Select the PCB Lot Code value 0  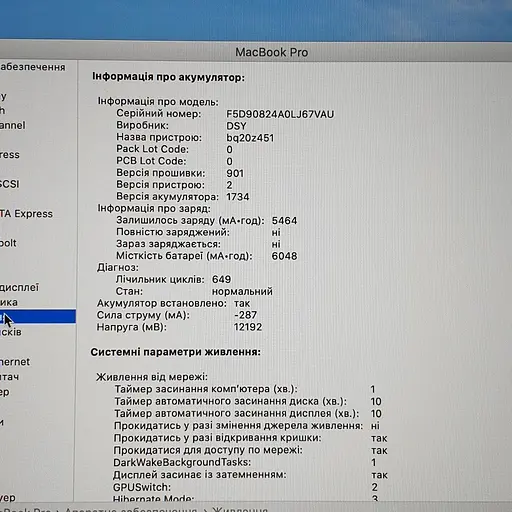(x=229, y=161)
